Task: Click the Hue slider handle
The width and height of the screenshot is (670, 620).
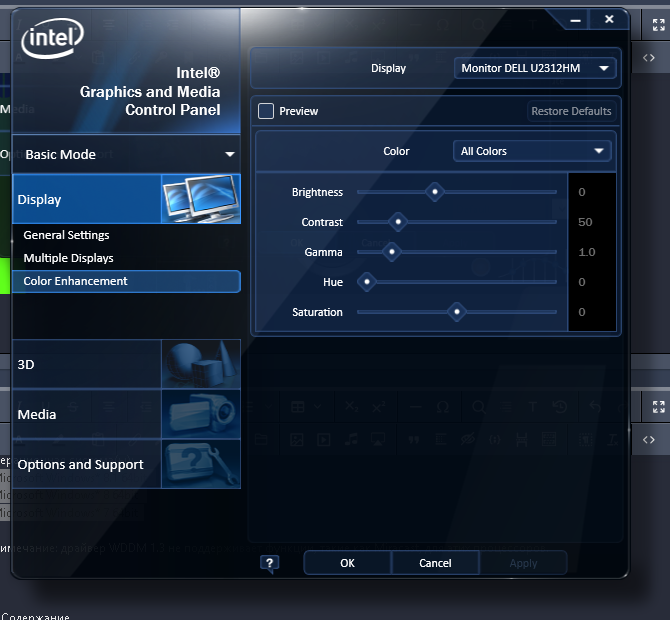Action: pyautogui.click(x=367, y=282)
